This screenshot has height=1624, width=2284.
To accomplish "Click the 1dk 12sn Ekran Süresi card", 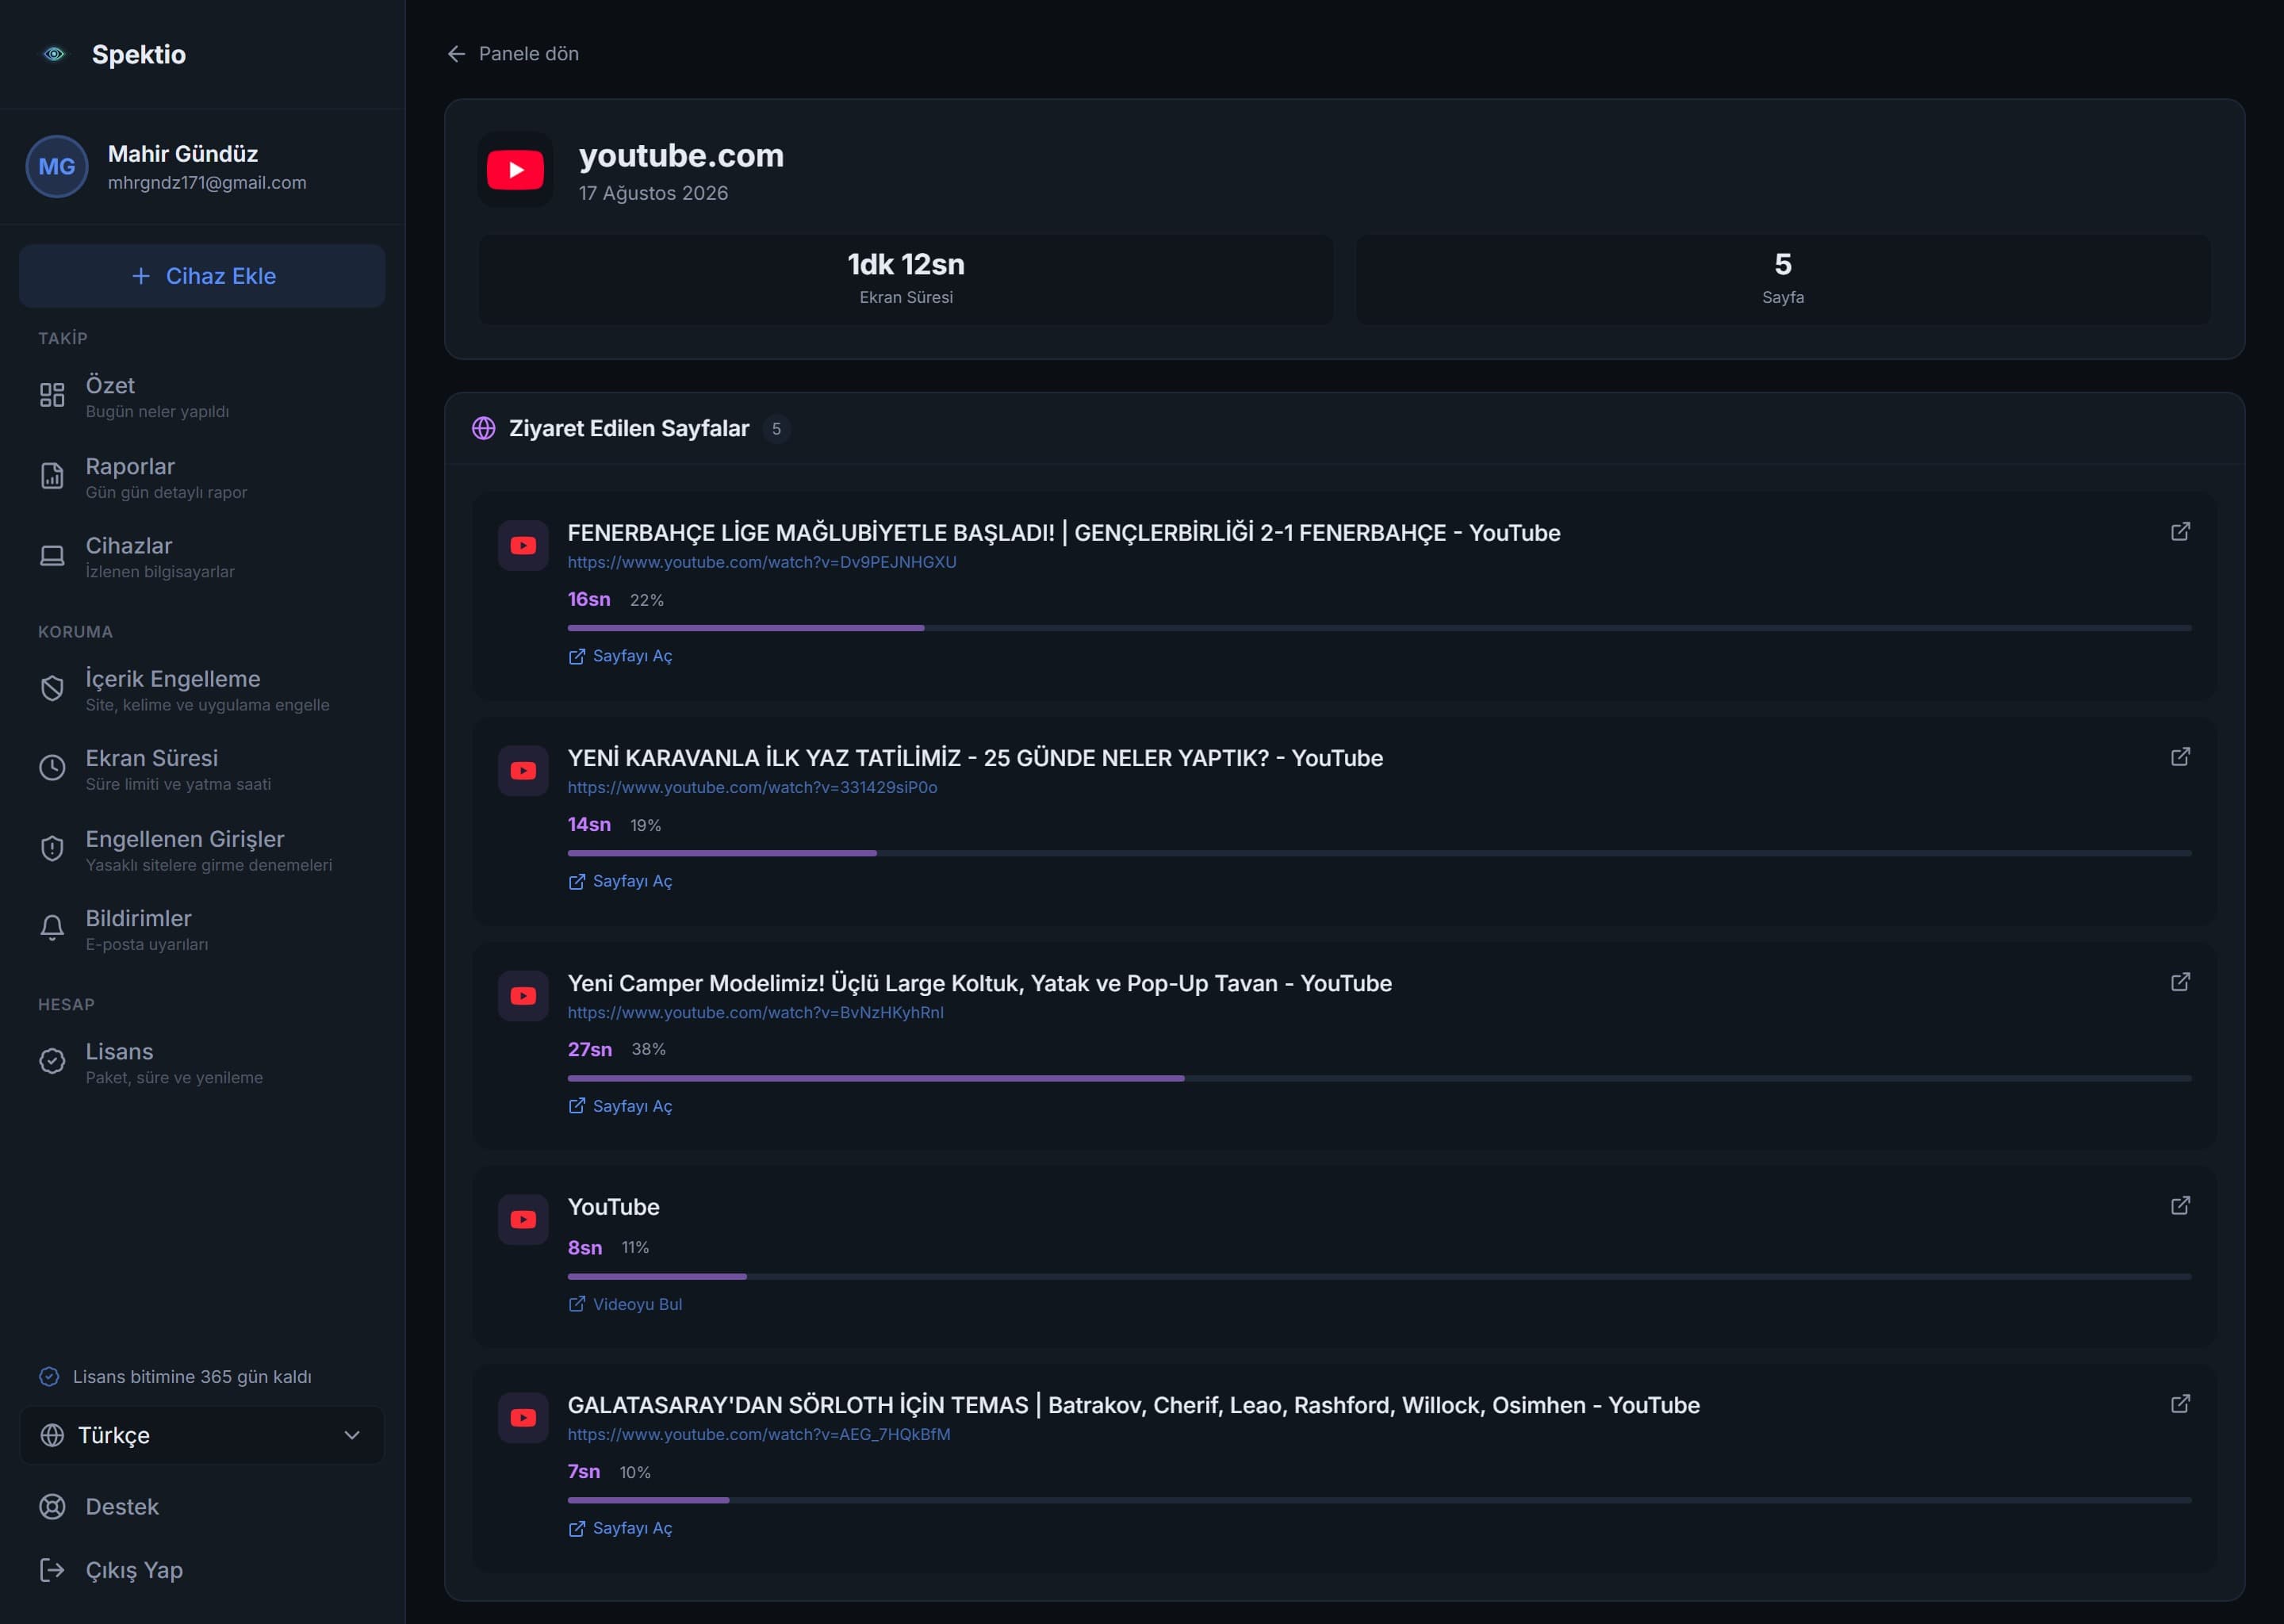I will (906, 279).
